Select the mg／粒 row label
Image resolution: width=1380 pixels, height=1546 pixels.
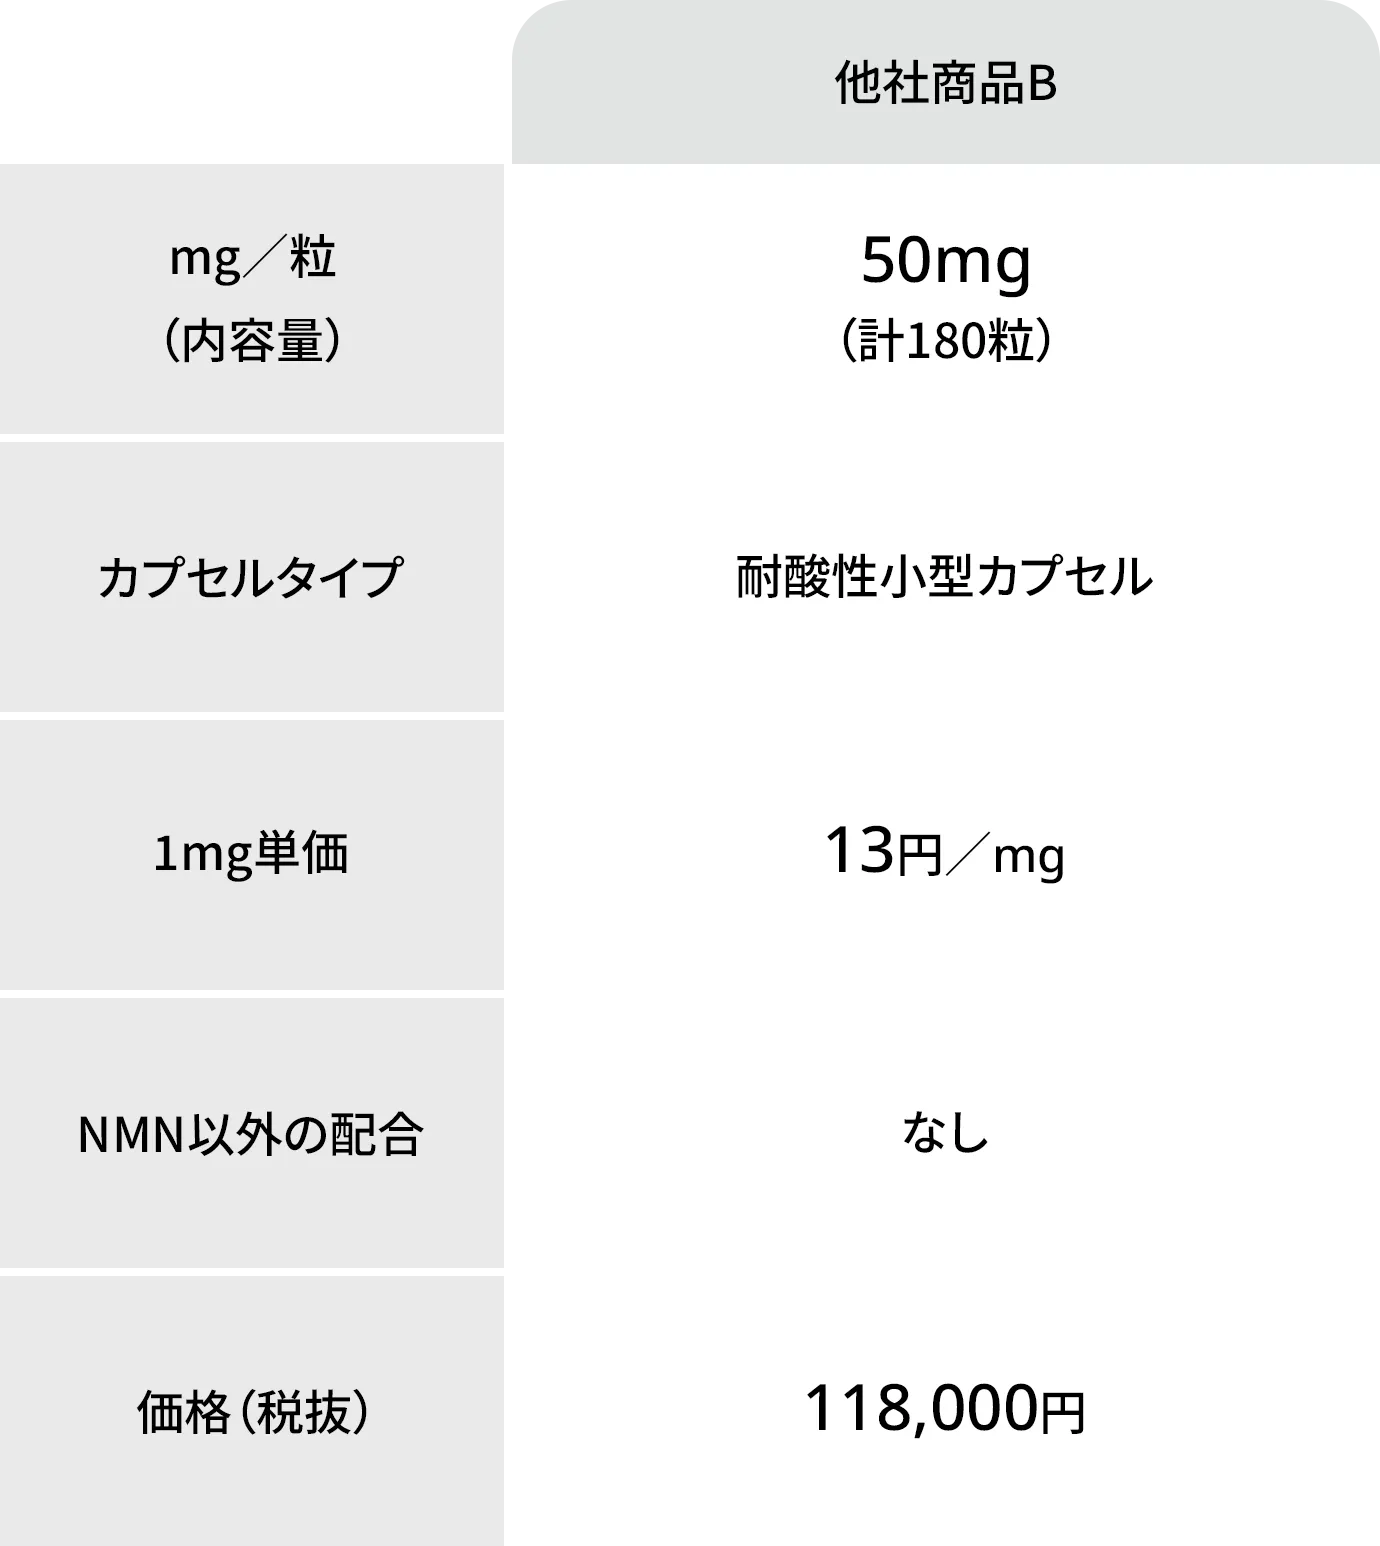252,260
